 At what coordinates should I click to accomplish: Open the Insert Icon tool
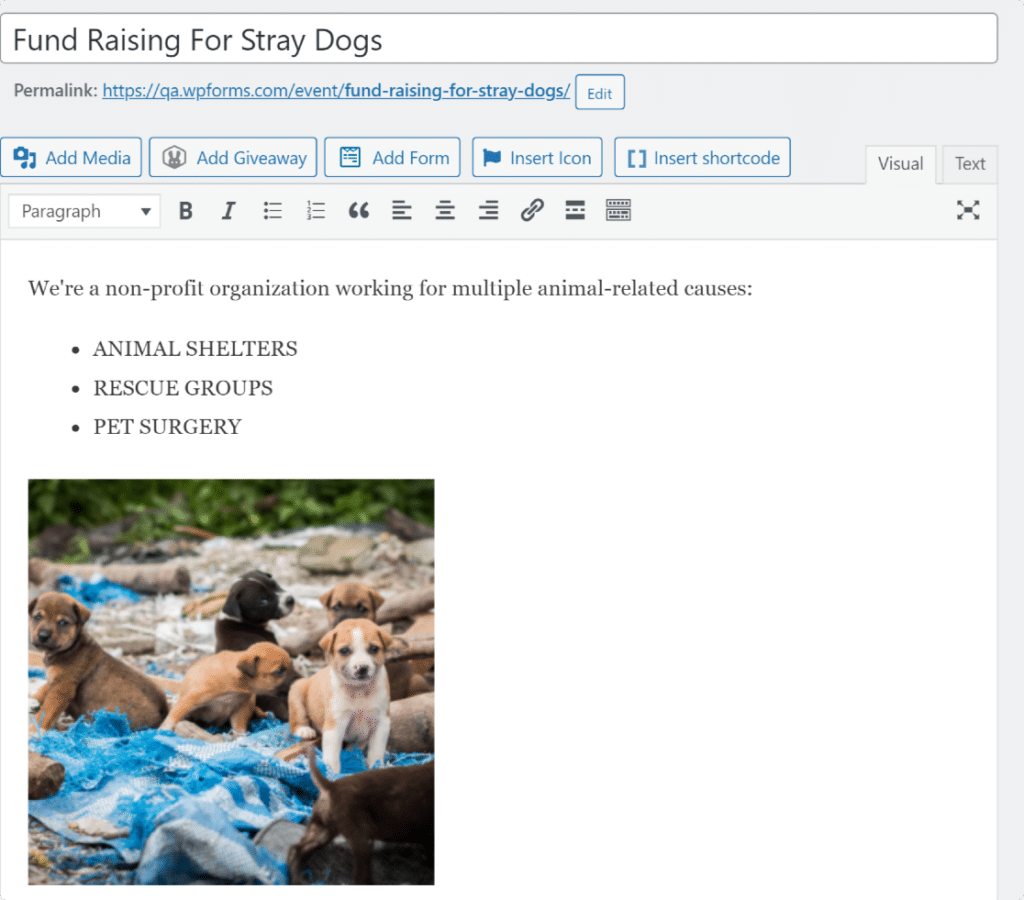[537, 157]
